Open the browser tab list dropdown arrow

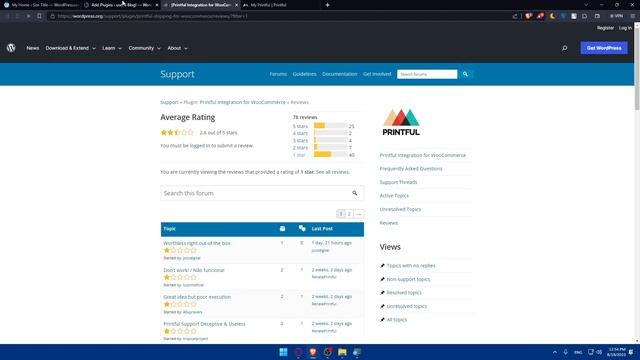pyautogui.click(x=586, y=5)
